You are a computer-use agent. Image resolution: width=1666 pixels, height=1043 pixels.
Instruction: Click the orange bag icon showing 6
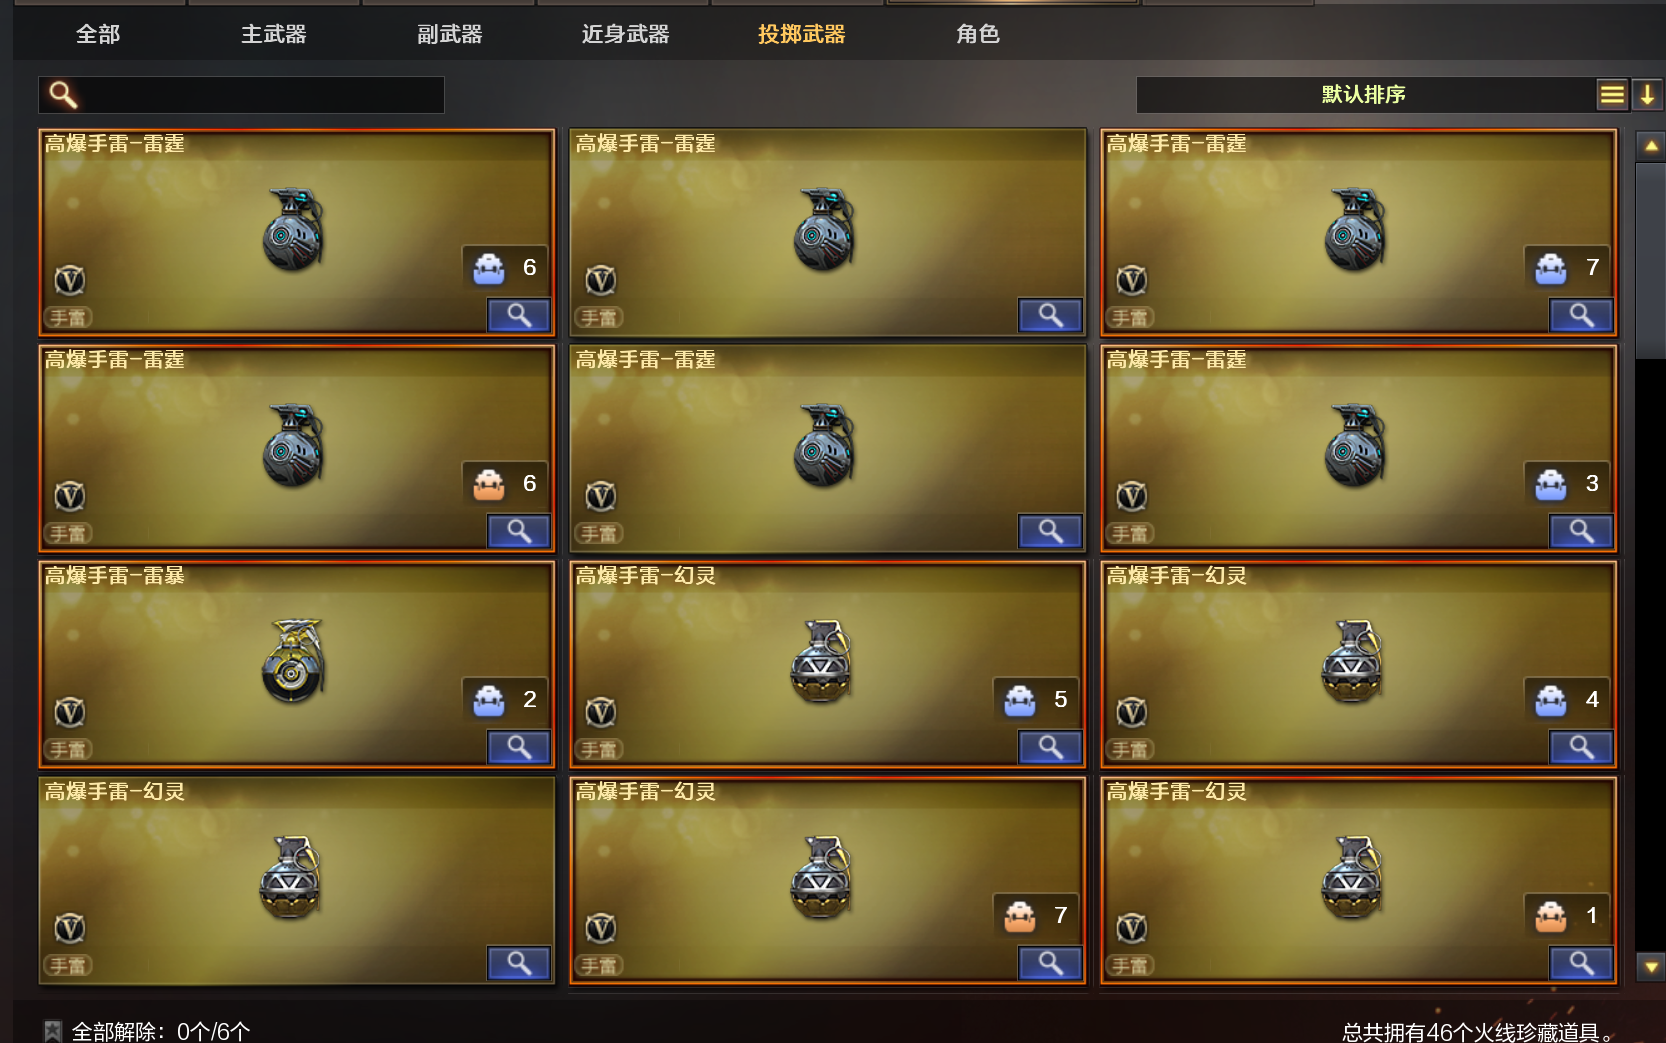pos(488,484)
